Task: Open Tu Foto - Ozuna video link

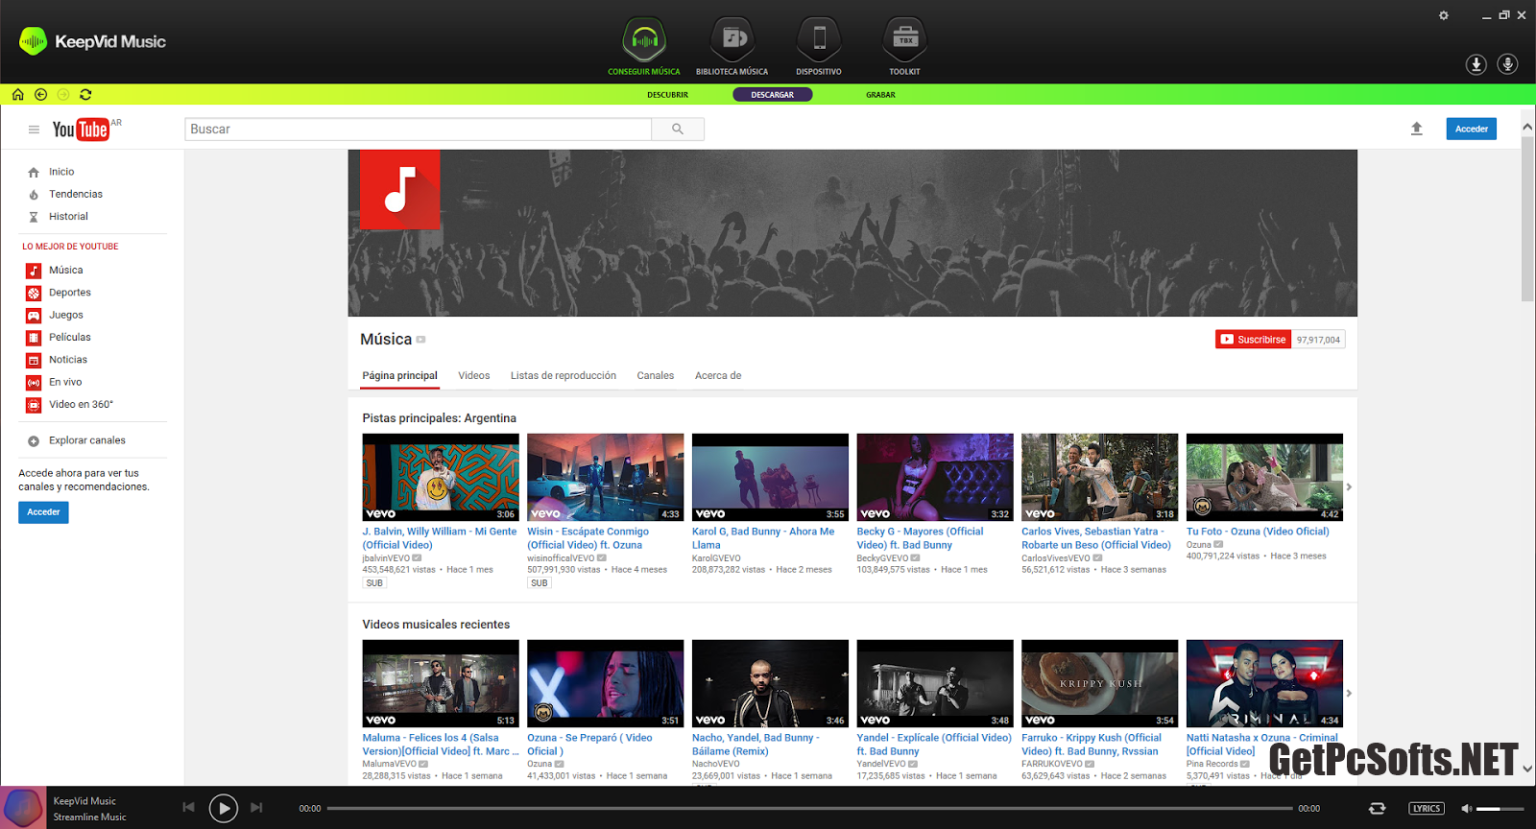Action: pyautogui.click(x=1258, y=532)
